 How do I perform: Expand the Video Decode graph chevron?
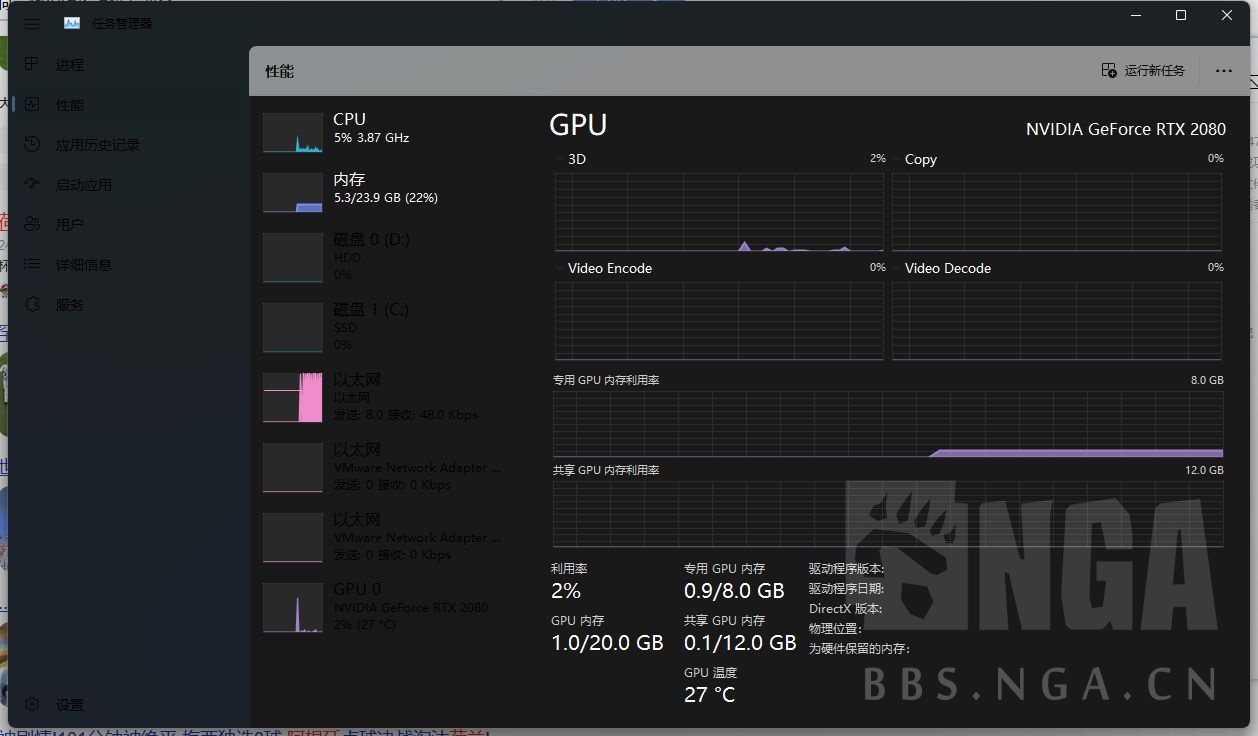pos(897,268)
